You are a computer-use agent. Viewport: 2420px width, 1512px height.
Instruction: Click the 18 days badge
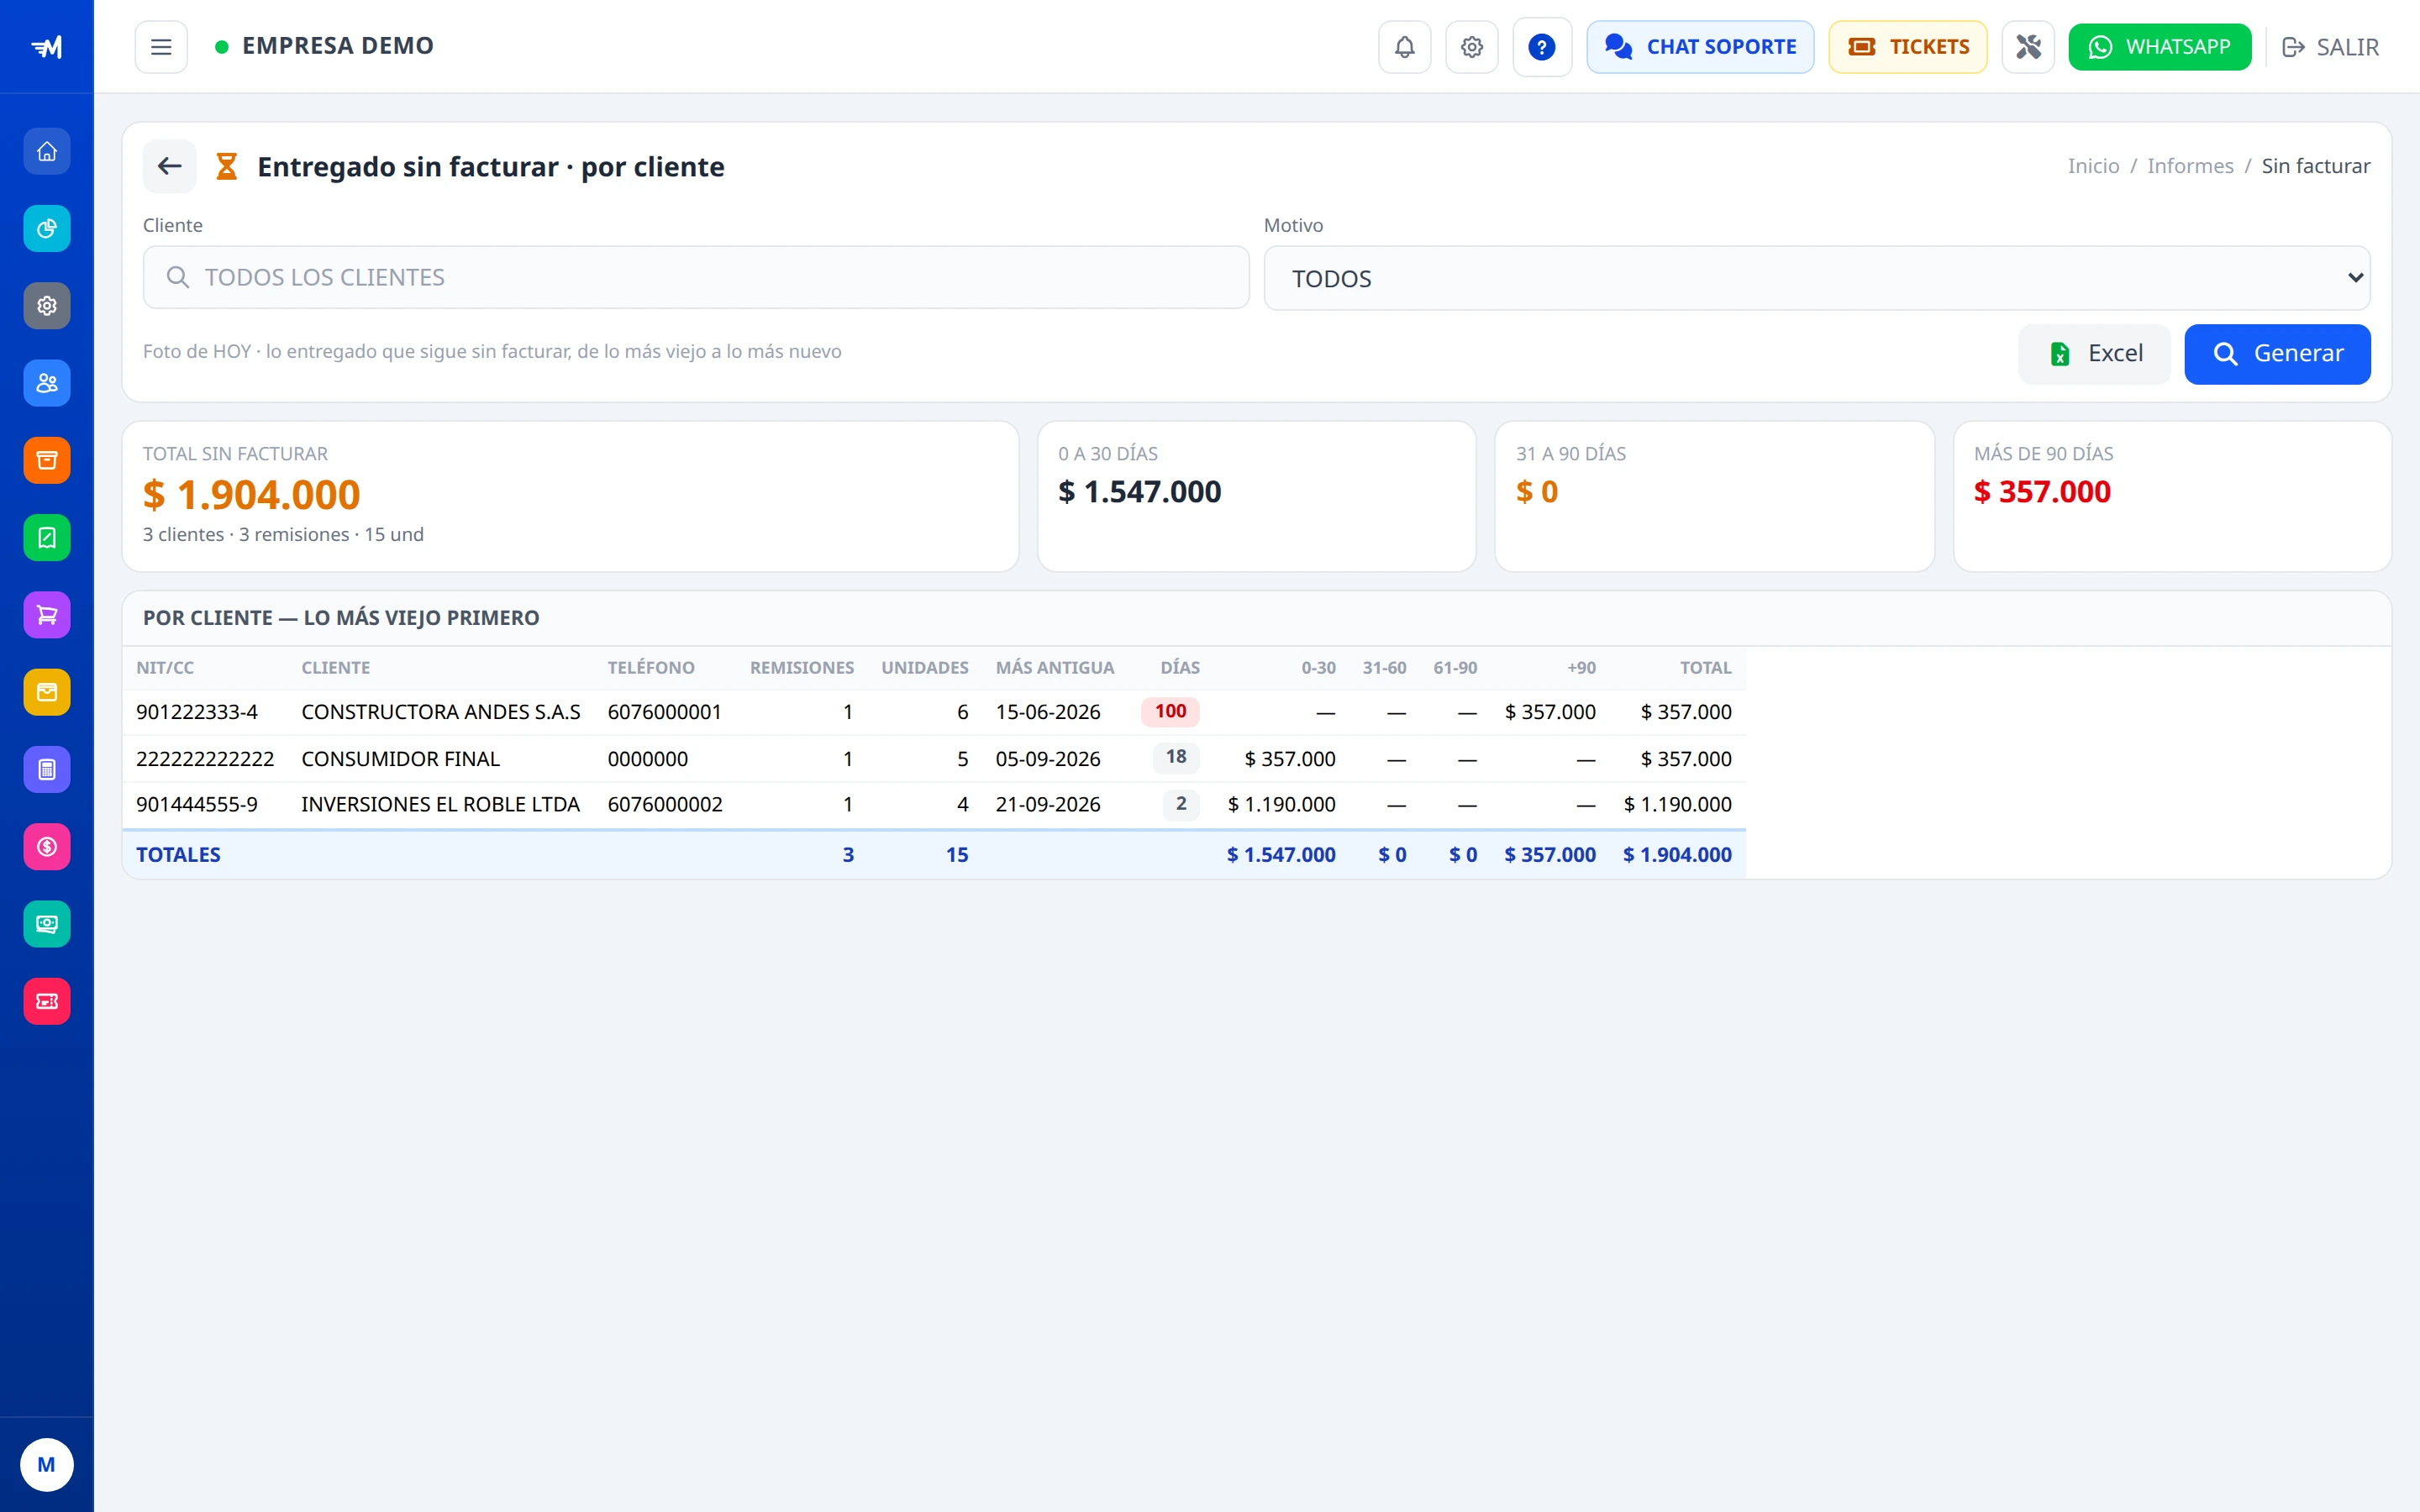pyautogui.click(x=1175, y=757)
